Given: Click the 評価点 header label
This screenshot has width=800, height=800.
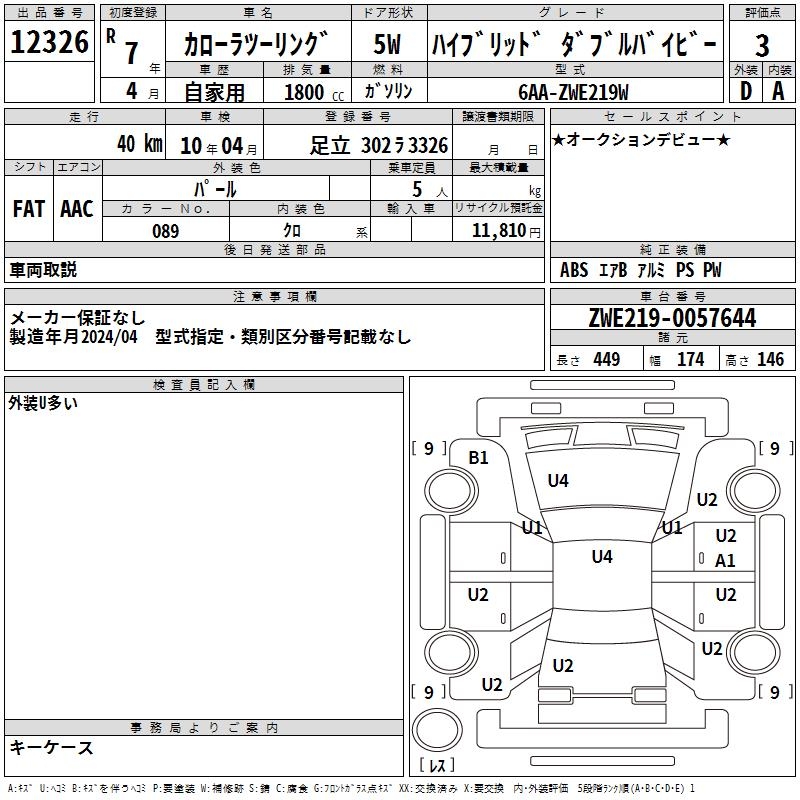Looking at the screenshot, I should click(762, 13).
